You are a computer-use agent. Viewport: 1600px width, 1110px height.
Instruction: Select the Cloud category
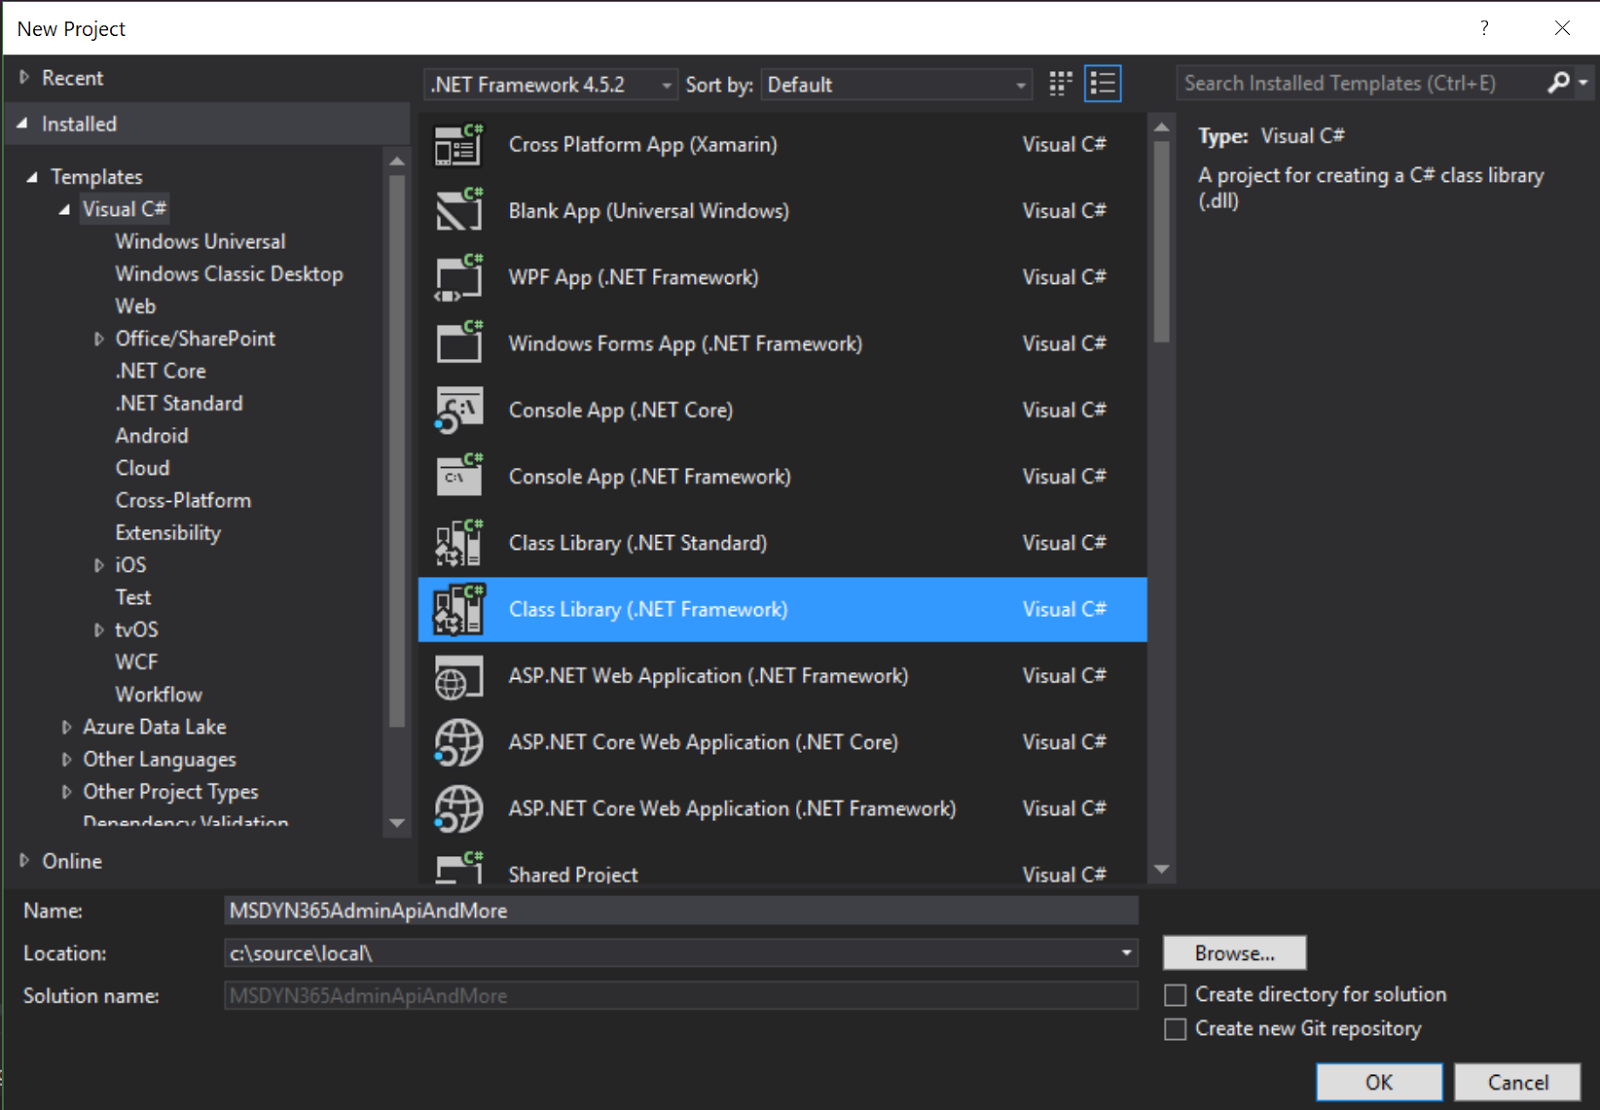click(x=142, y=468)
